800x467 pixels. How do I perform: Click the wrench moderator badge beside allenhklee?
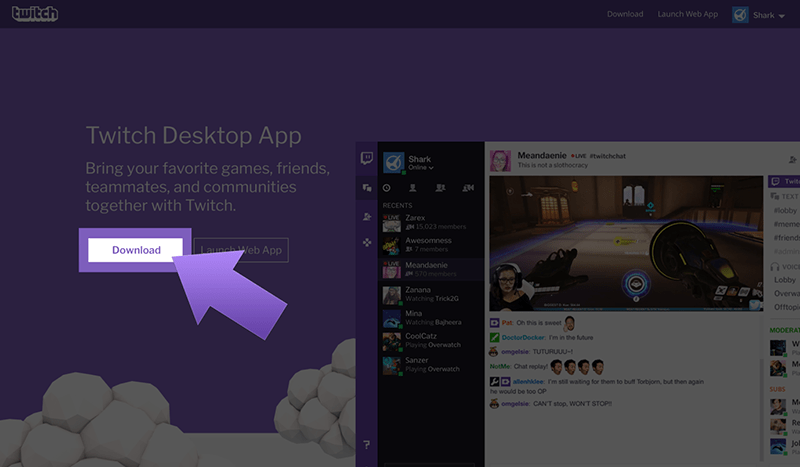(x=494, y=382)
